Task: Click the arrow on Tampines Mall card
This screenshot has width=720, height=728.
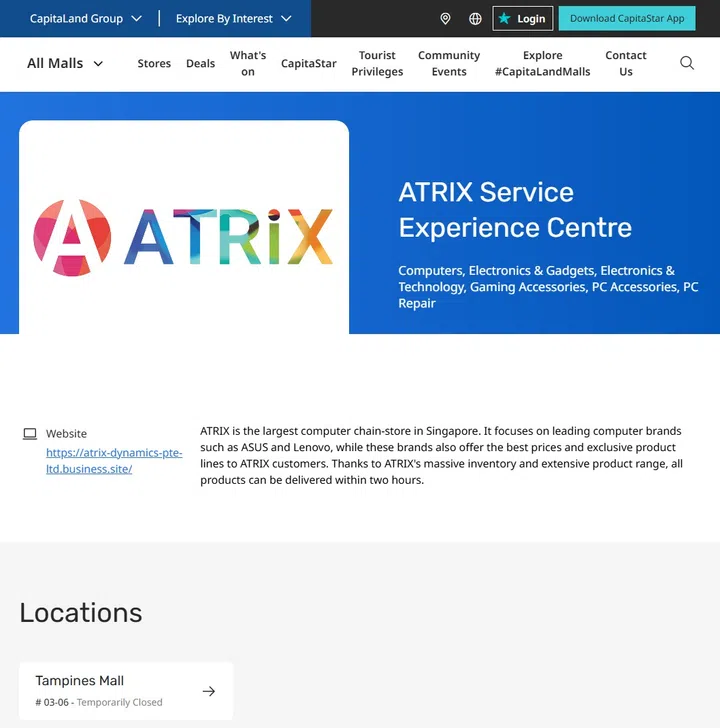Action: pyautogui.click(x=208, y=691)
